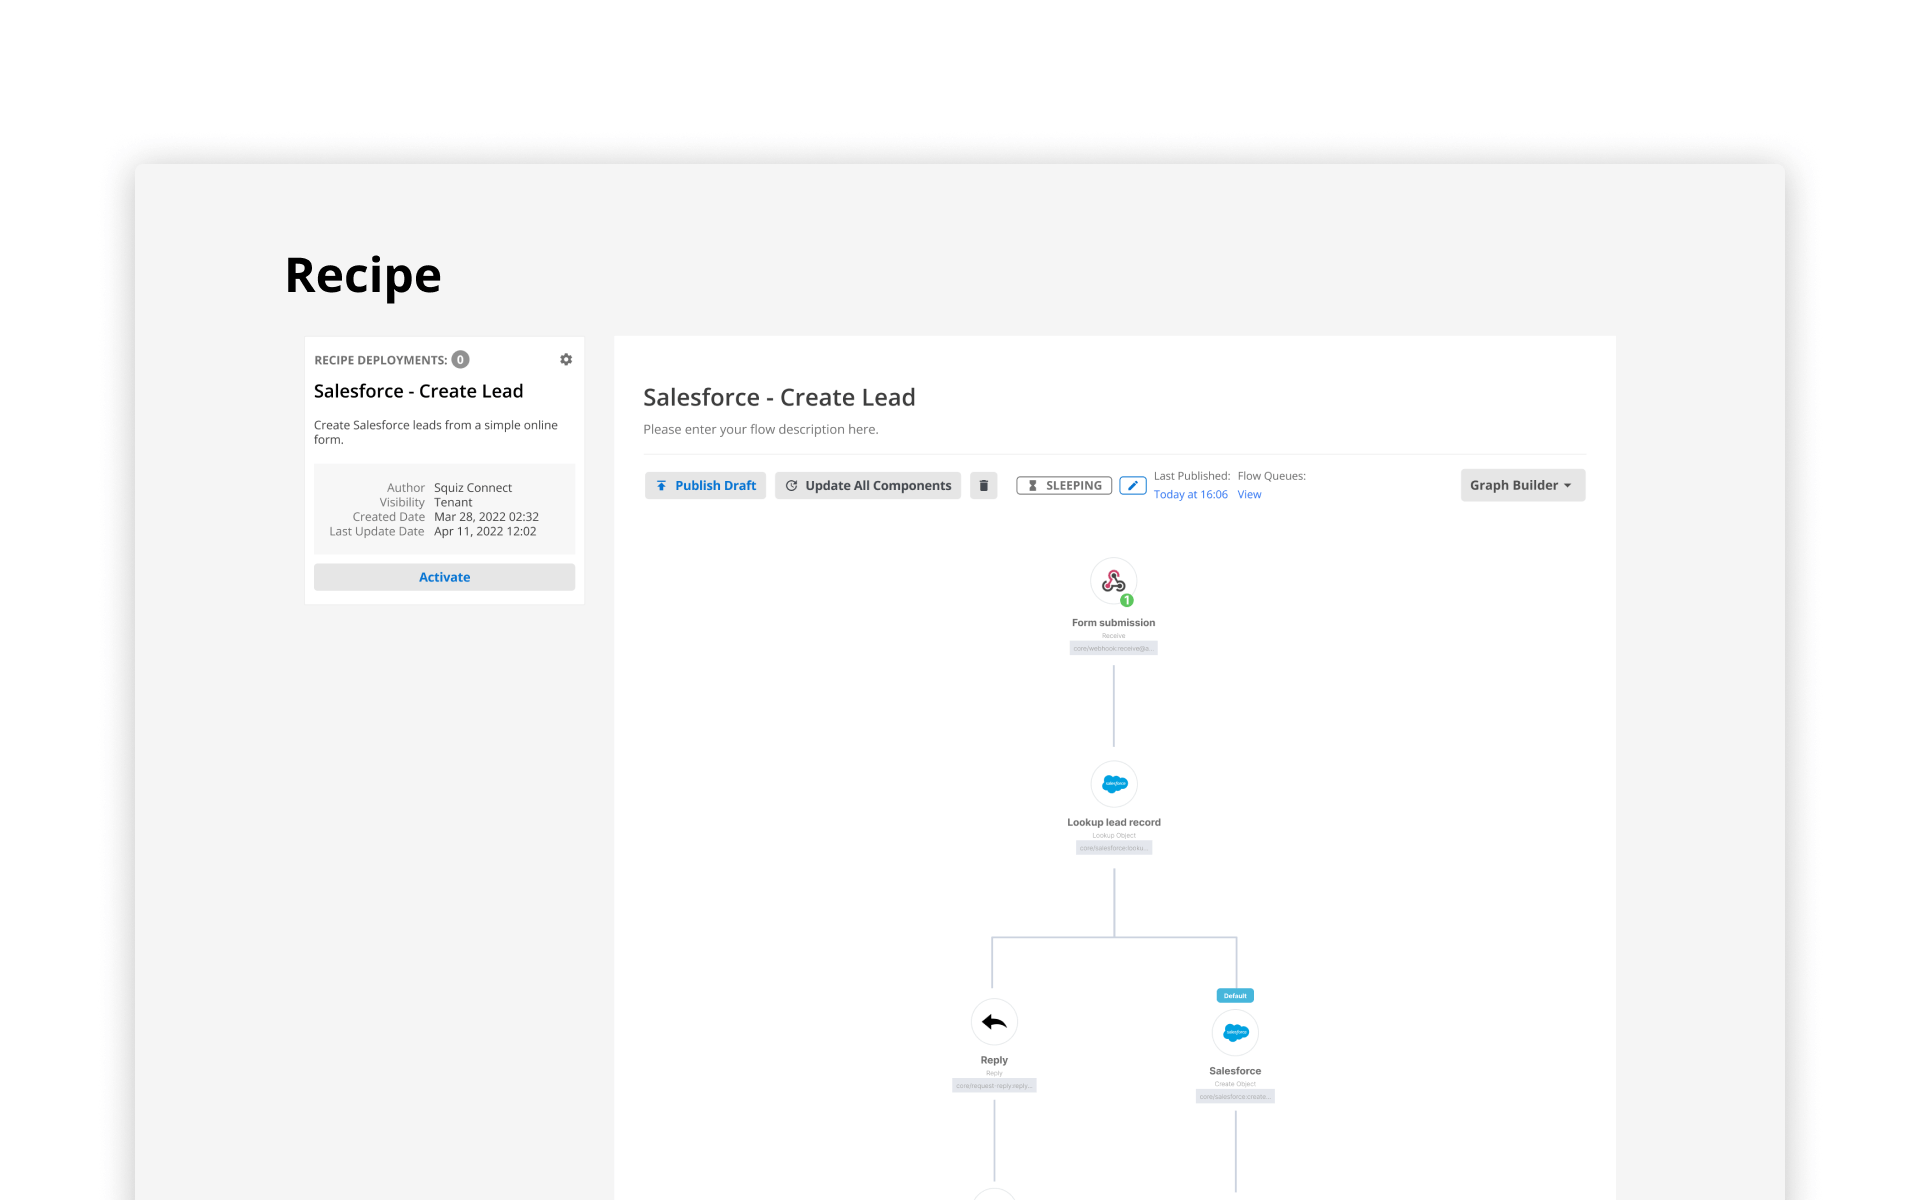Image resolution: width=1920 pixels, height=1200 pixels.
Task: Click the Publish Draft button
Action: 705,485
